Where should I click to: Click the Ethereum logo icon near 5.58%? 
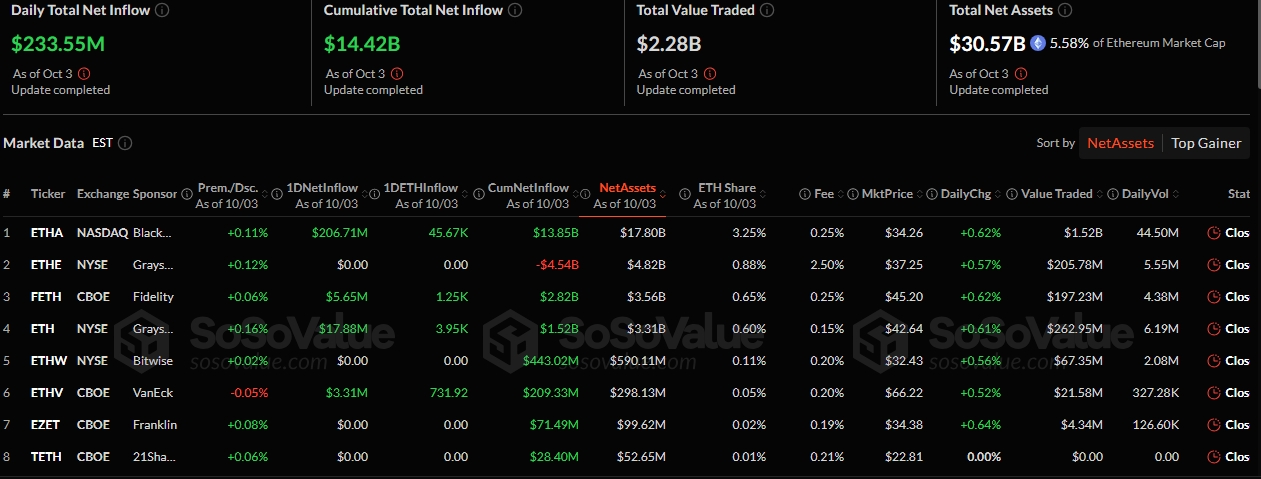click(1038, 43)
